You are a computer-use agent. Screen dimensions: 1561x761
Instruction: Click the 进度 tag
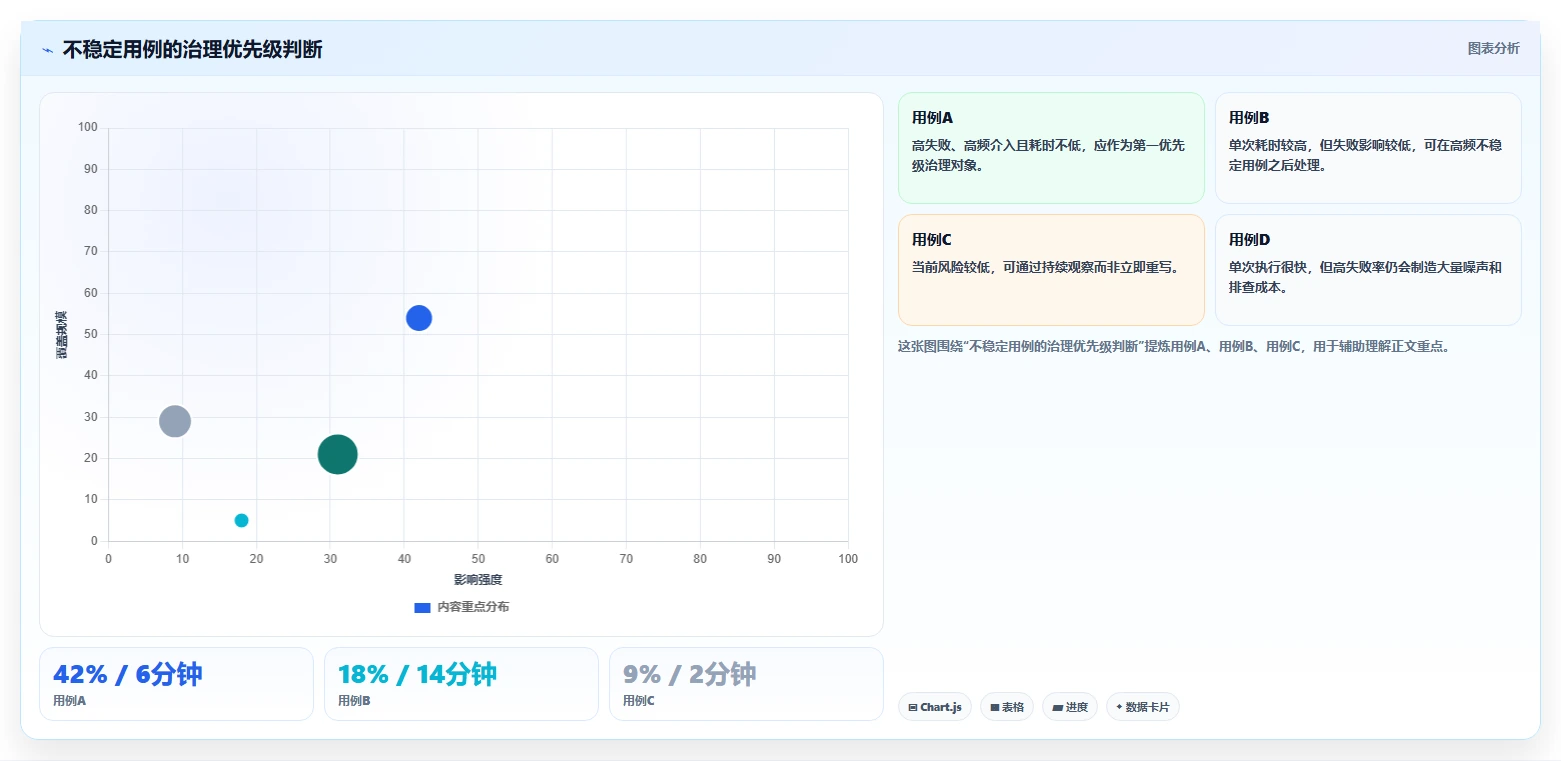point(1070,707)
